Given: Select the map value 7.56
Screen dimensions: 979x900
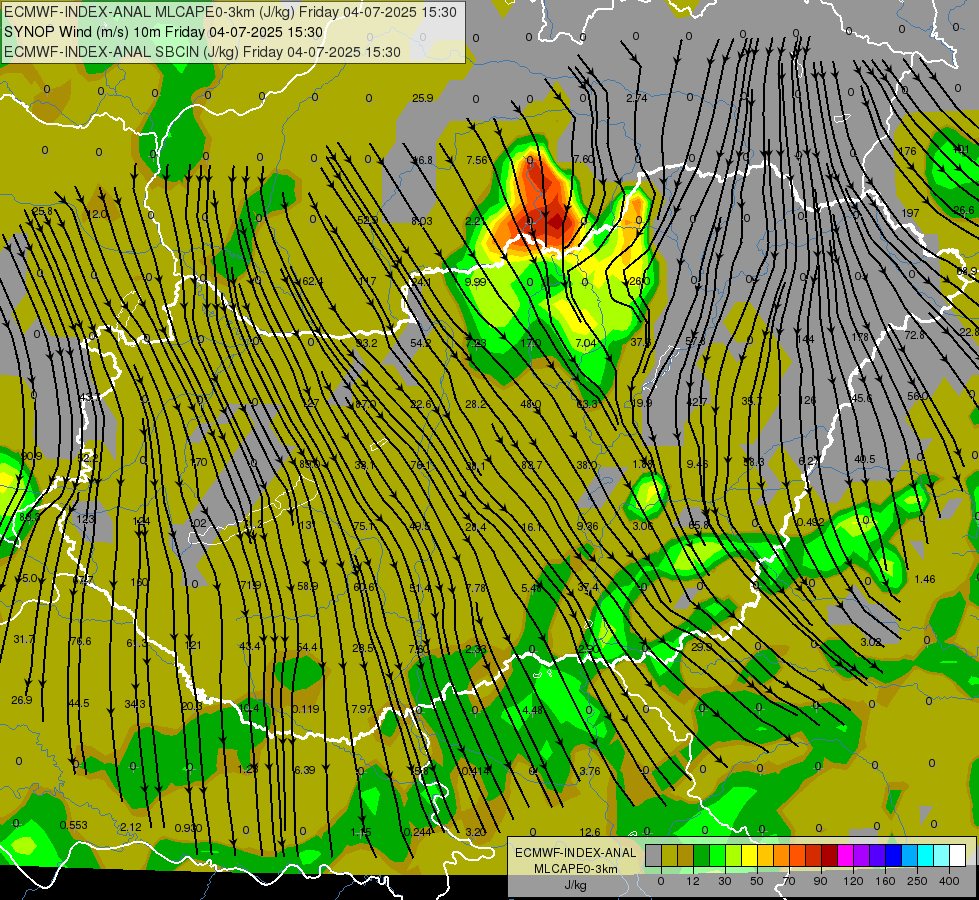Looking at the screenshot, I should point(477,160).
